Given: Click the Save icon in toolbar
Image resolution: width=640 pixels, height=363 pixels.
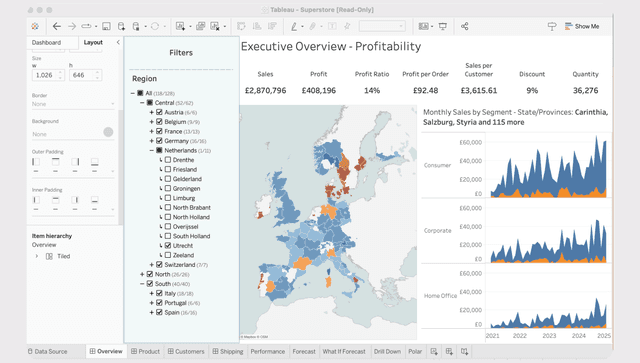Looking at the screenshot, I should click(x=106, y=26).
